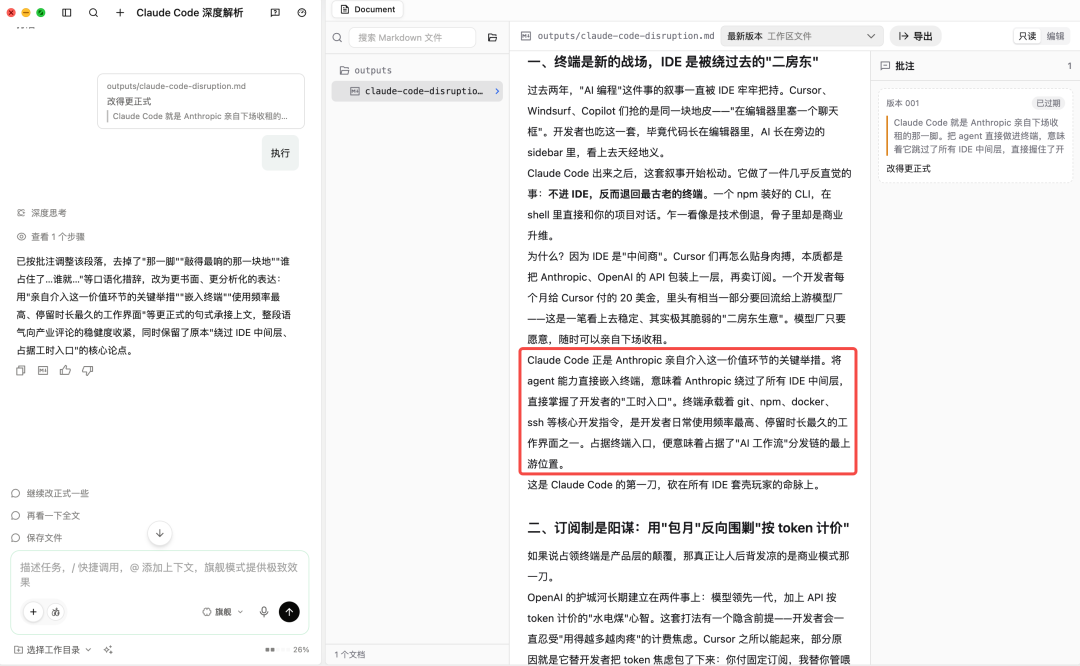Click the gauge icon in chat header
This screenshot has height=666, width=1080.
(302, 12)
